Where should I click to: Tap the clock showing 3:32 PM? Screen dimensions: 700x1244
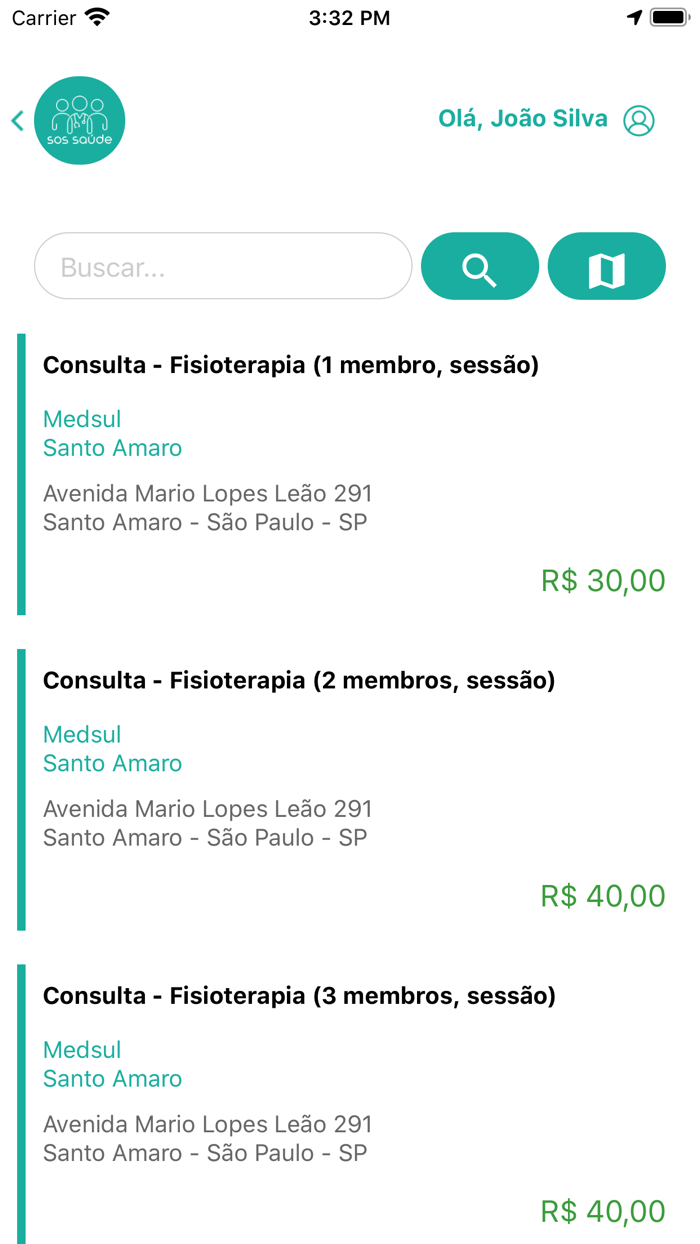(x=350, y=16)
